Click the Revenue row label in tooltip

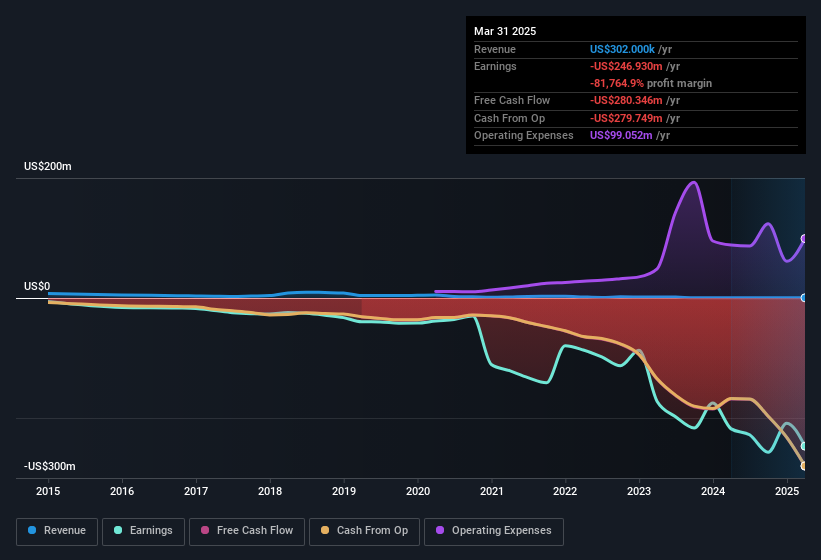point(495,49)
